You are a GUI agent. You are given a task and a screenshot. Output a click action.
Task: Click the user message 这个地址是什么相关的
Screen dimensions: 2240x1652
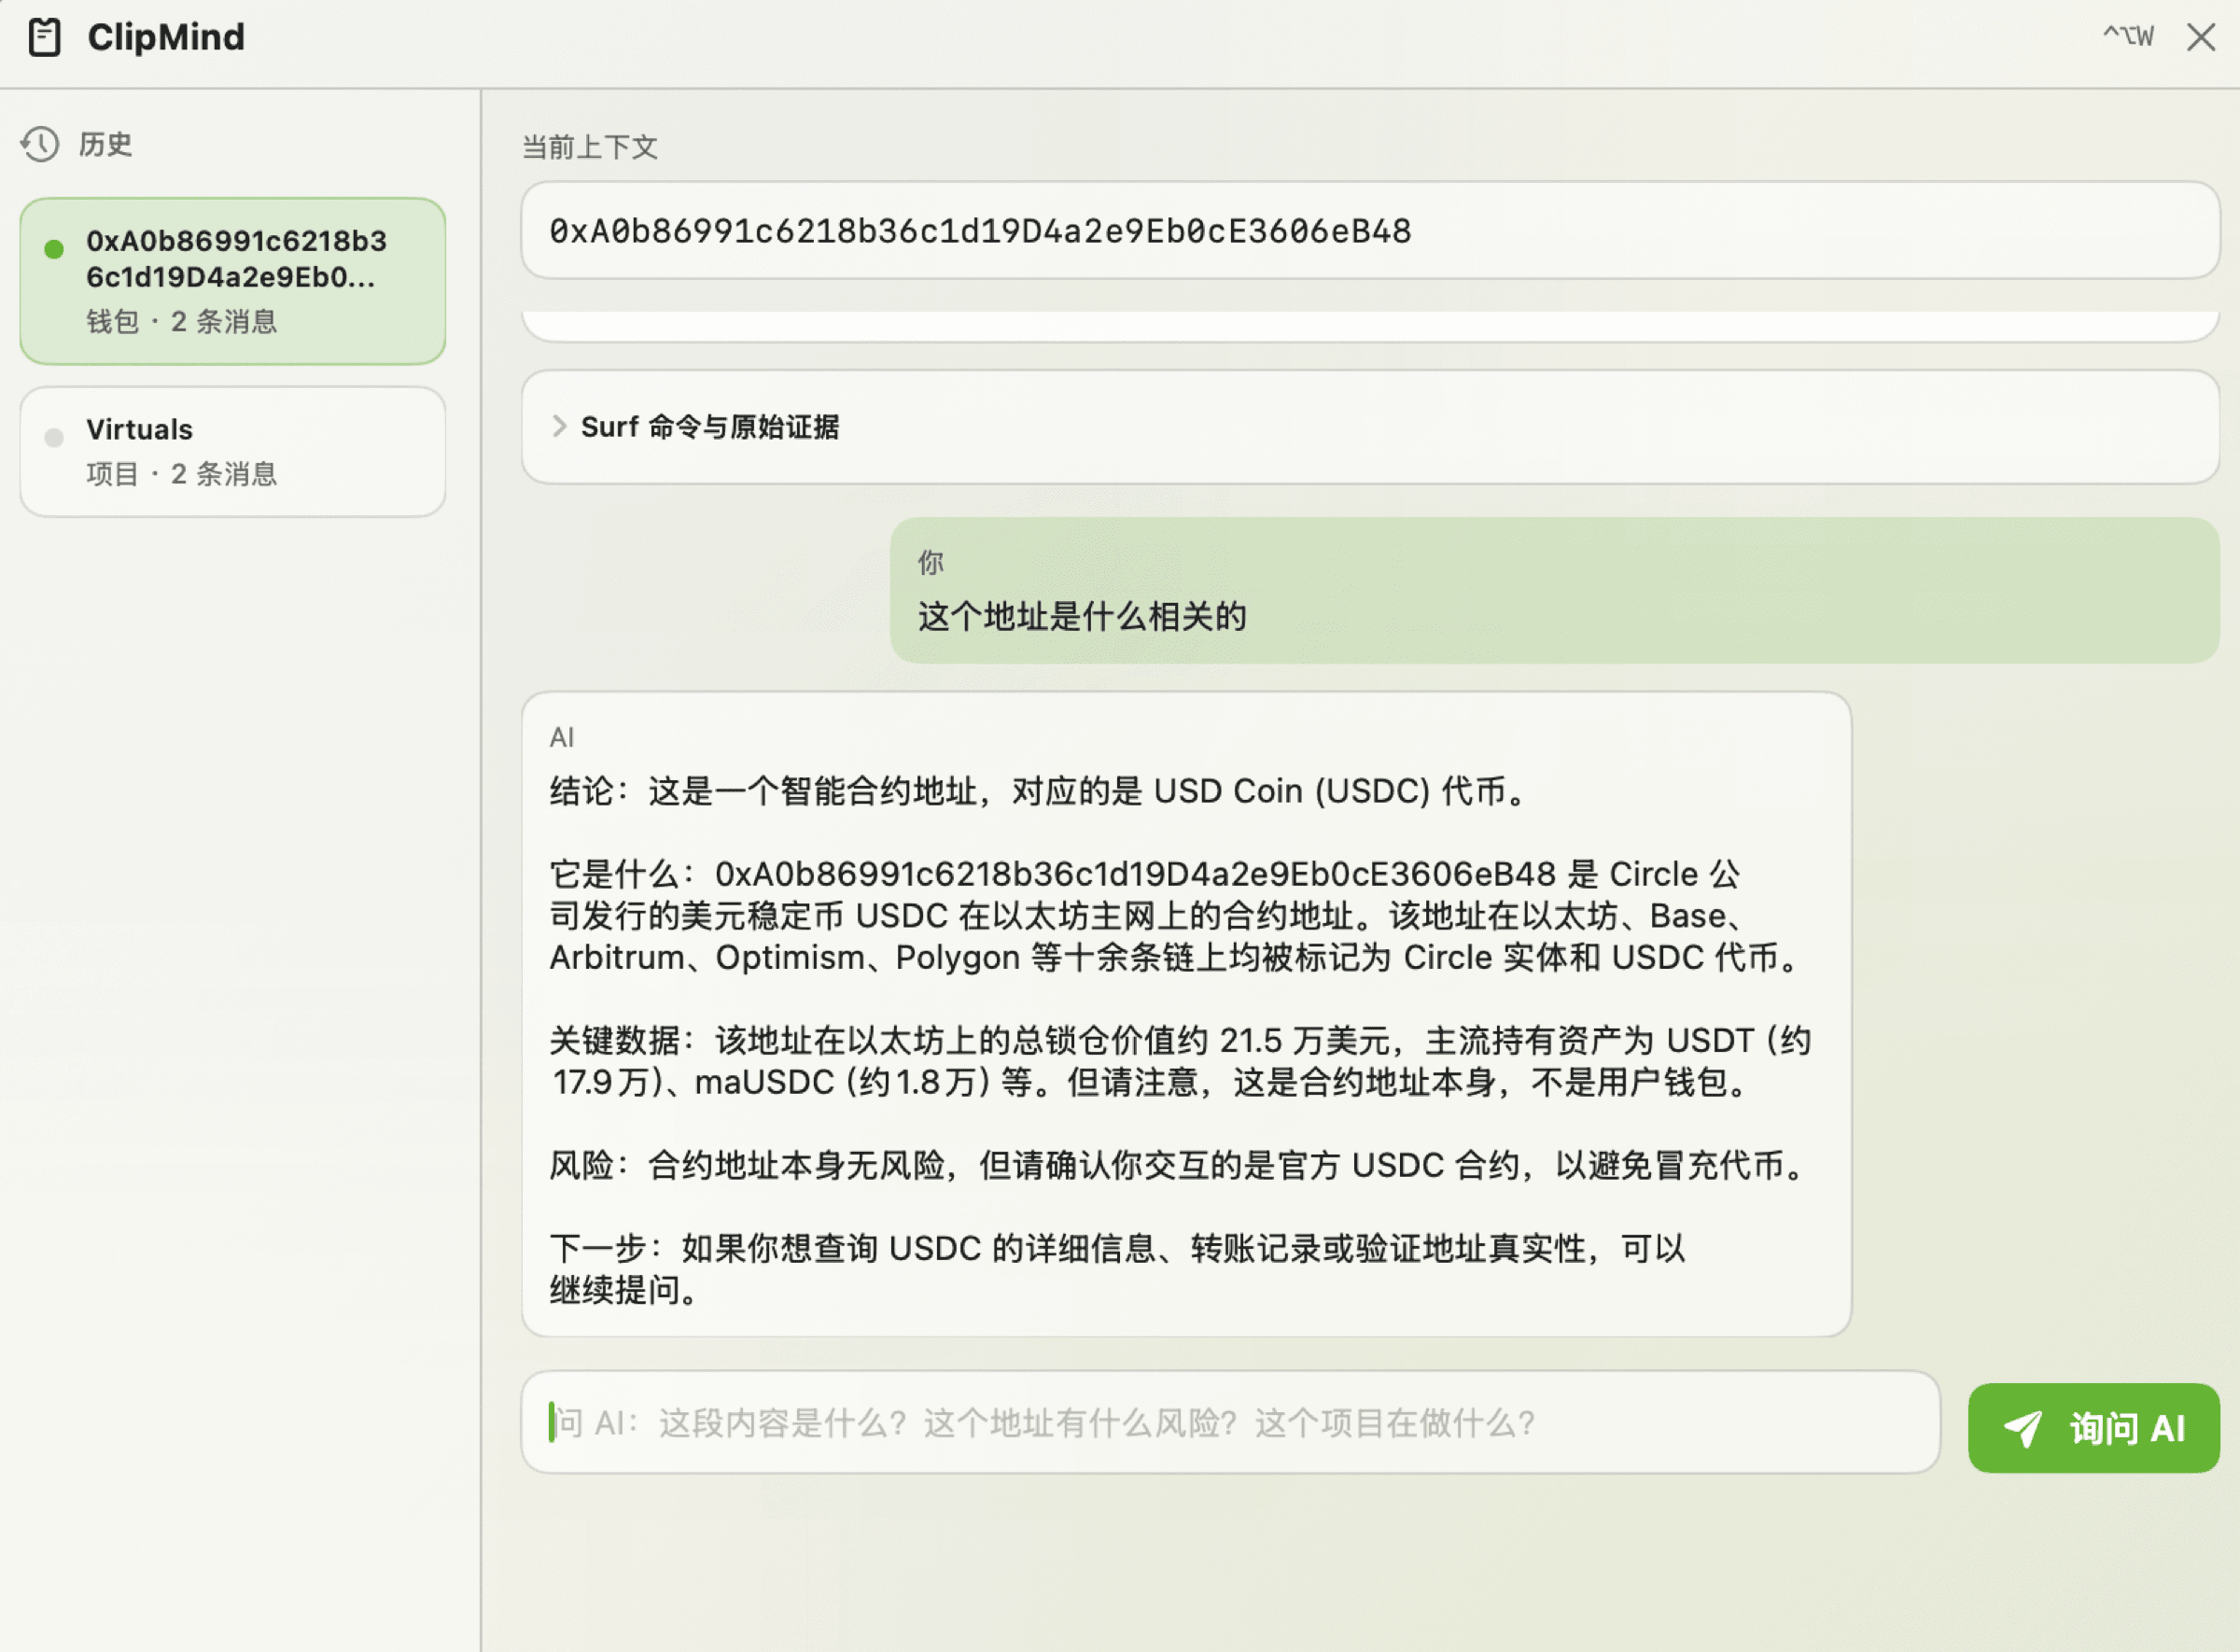tap(1082, 617)
